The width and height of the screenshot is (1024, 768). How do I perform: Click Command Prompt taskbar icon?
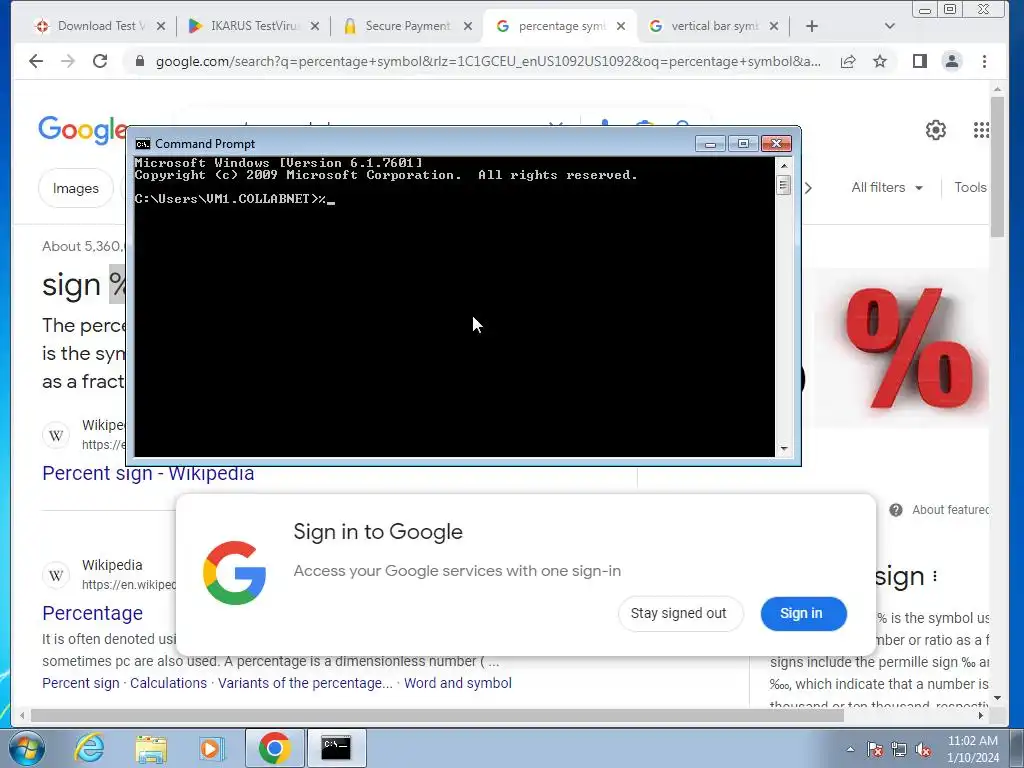coord(336,748)
